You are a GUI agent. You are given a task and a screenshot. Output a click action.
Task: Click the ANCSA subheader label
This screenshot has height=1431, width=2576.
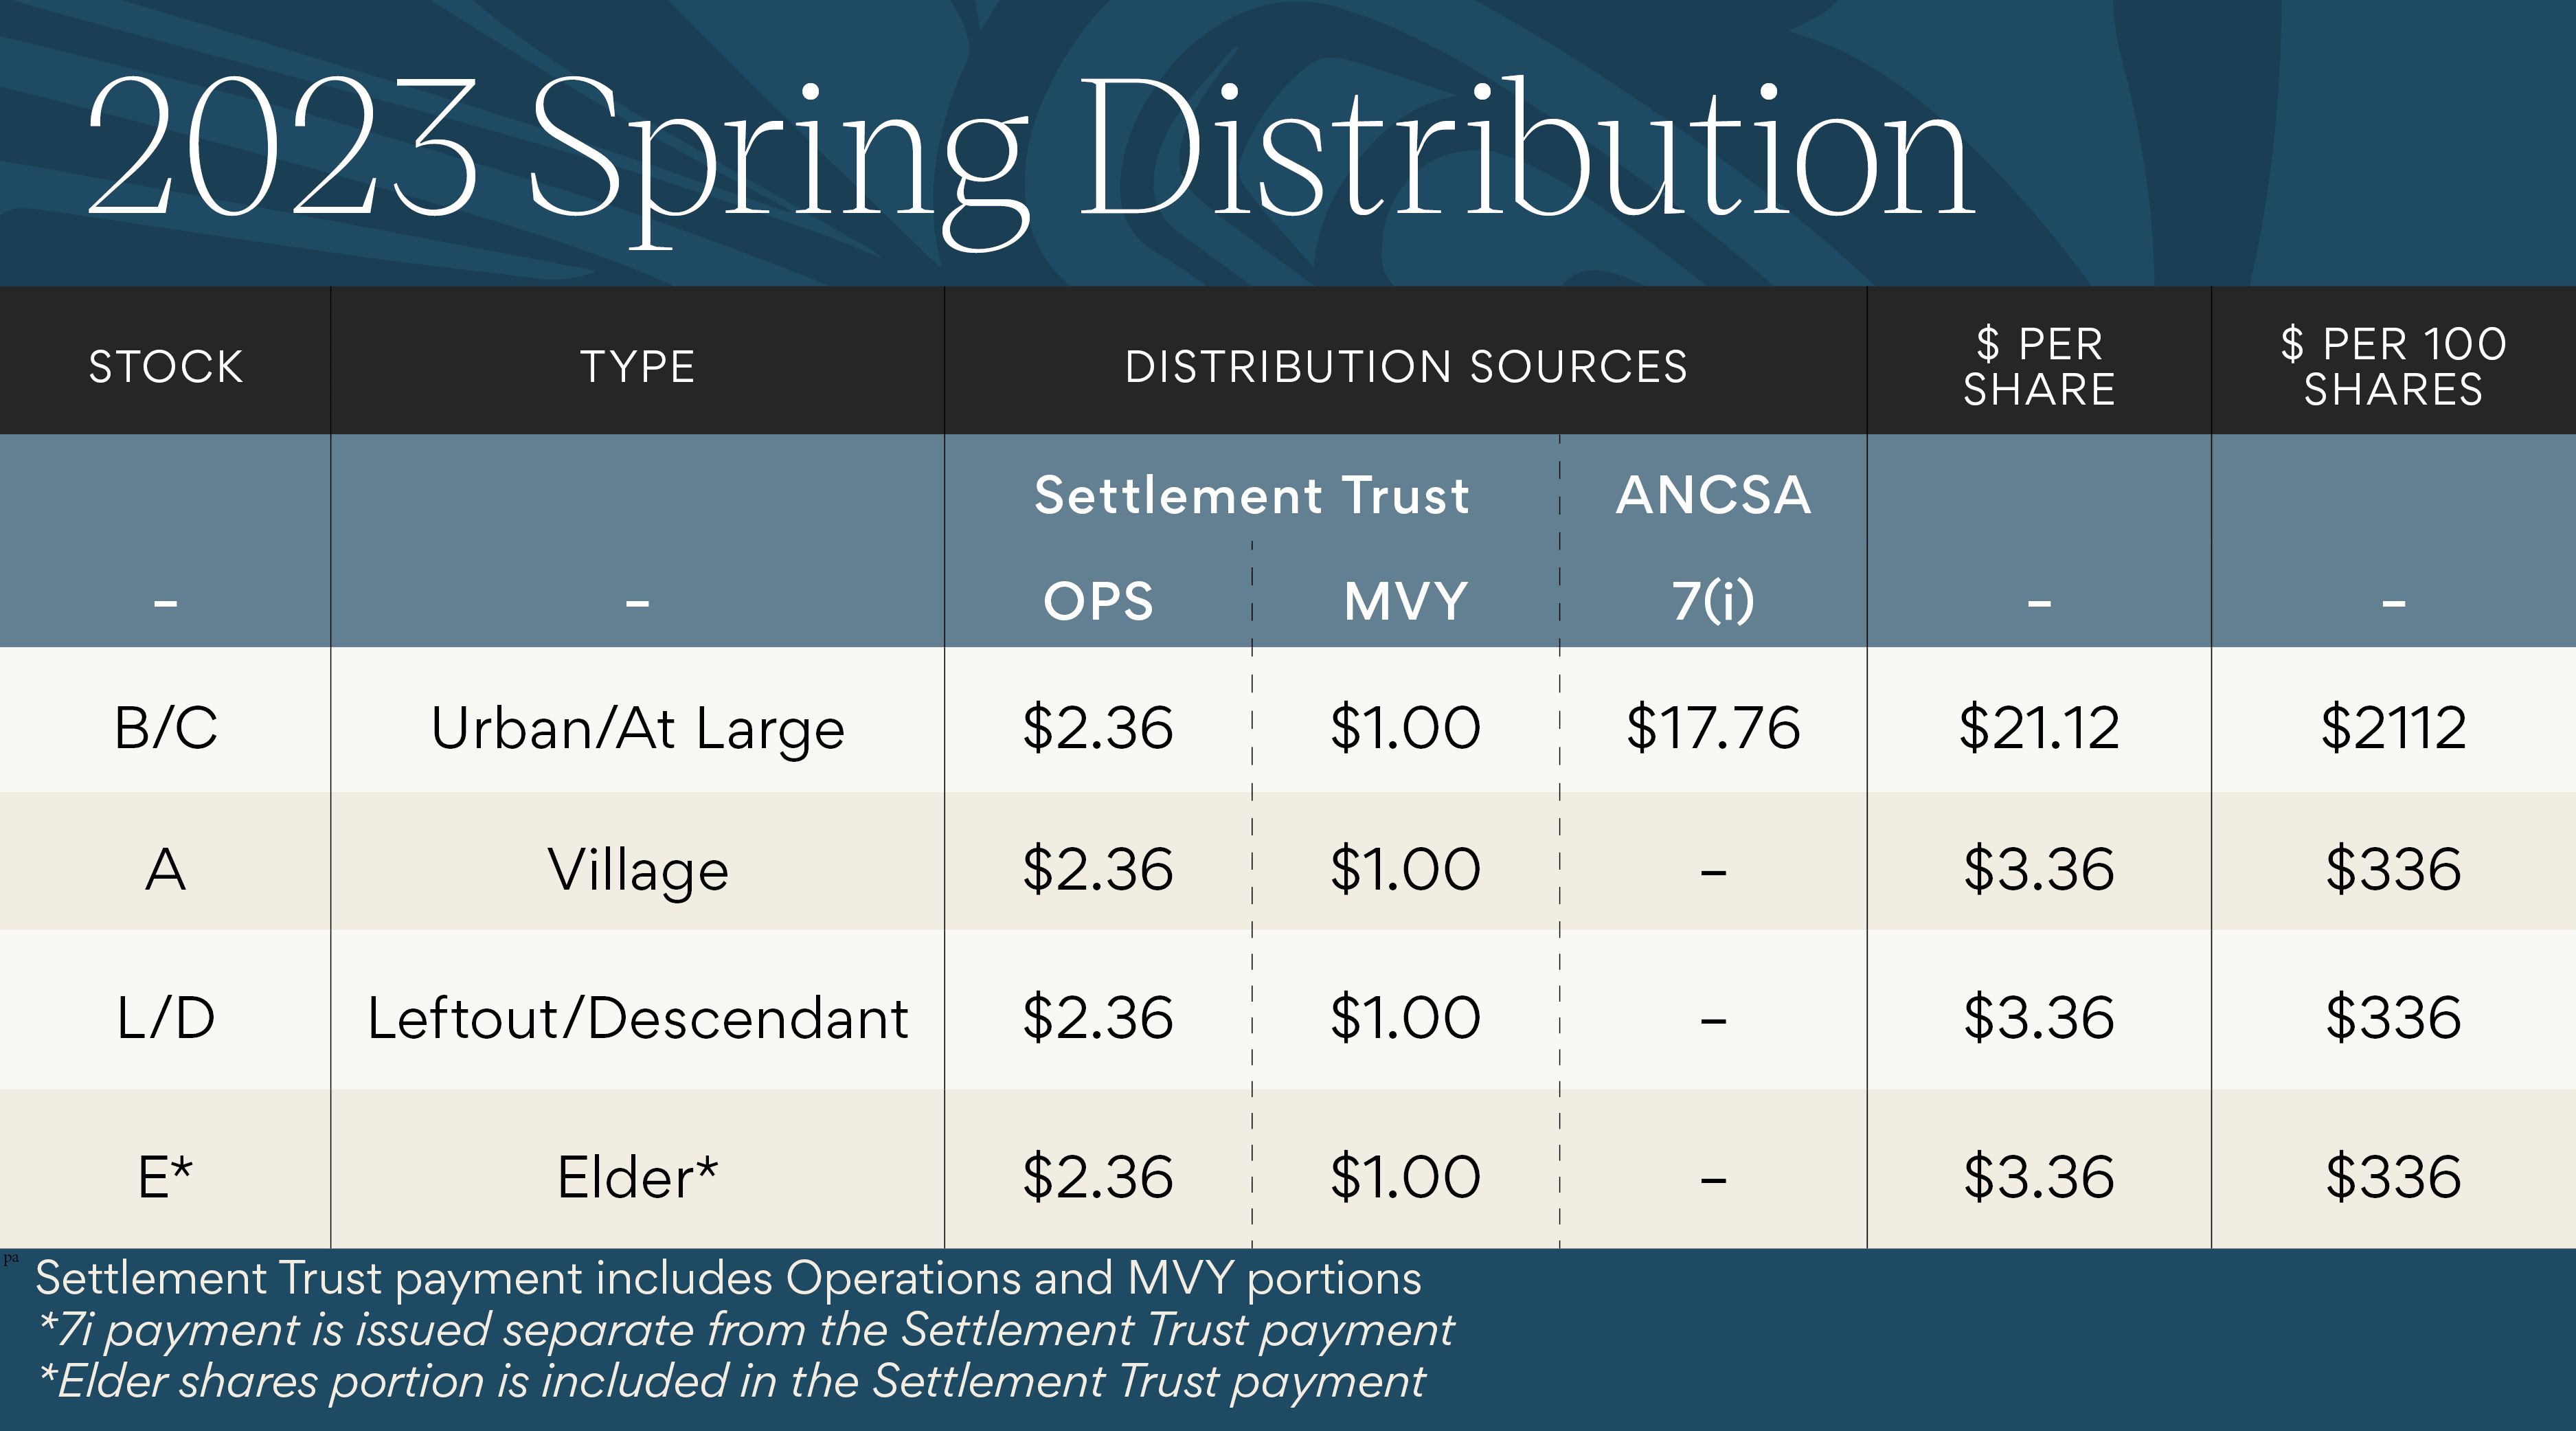[1713, 495]
